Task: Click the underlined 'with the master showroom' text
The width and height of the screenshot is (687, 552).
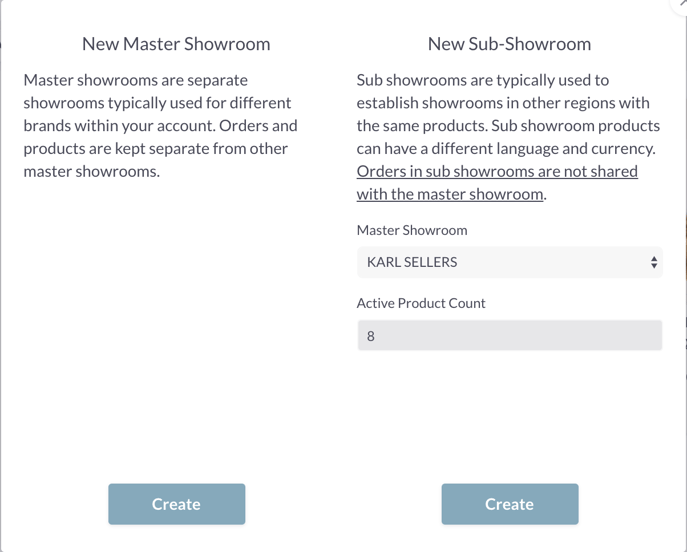Action: pos(450,194)
